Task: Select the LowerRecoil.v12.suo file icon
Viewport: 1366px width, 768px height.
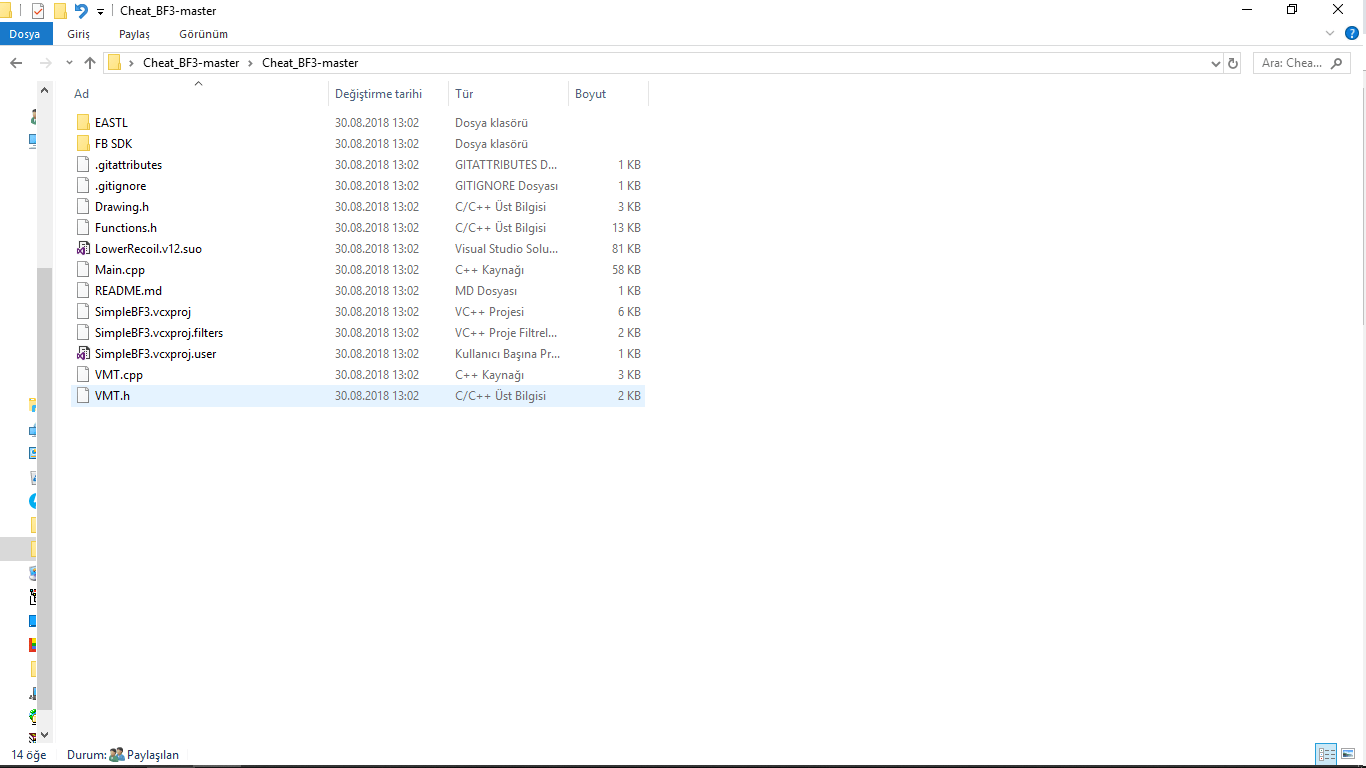Action: 83,249
